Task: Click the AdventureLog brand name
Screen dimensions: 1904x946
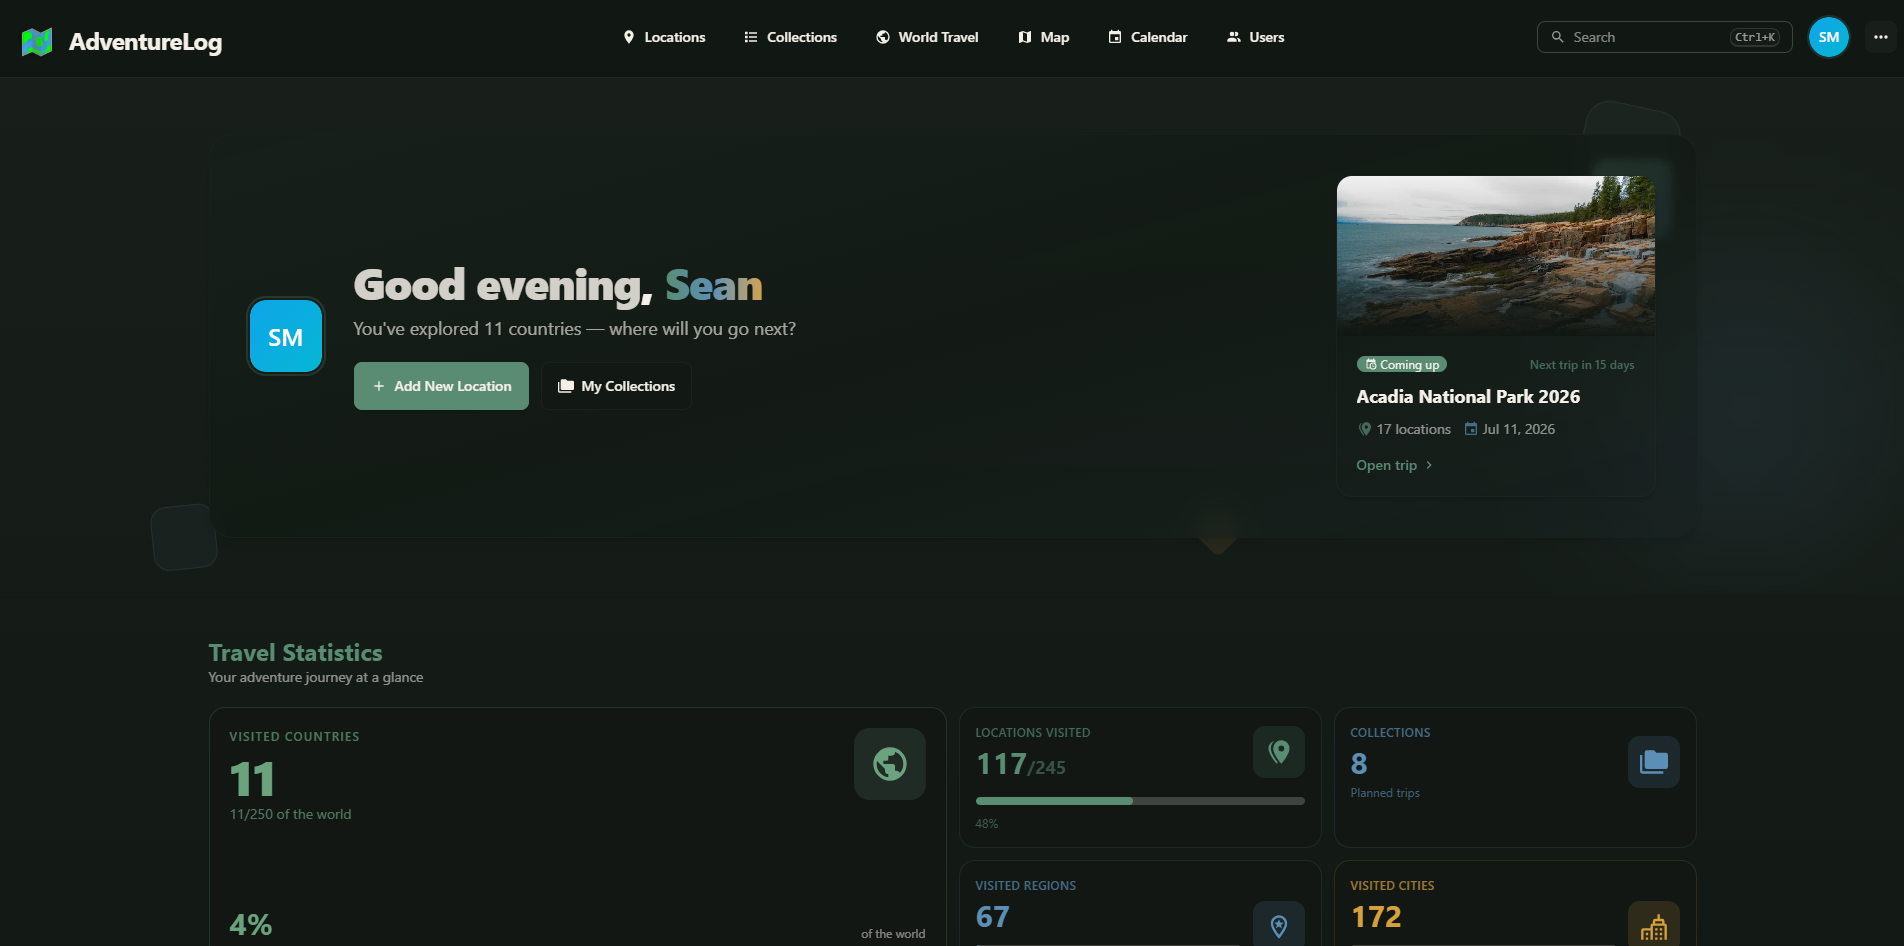Action: coord(145,42)
